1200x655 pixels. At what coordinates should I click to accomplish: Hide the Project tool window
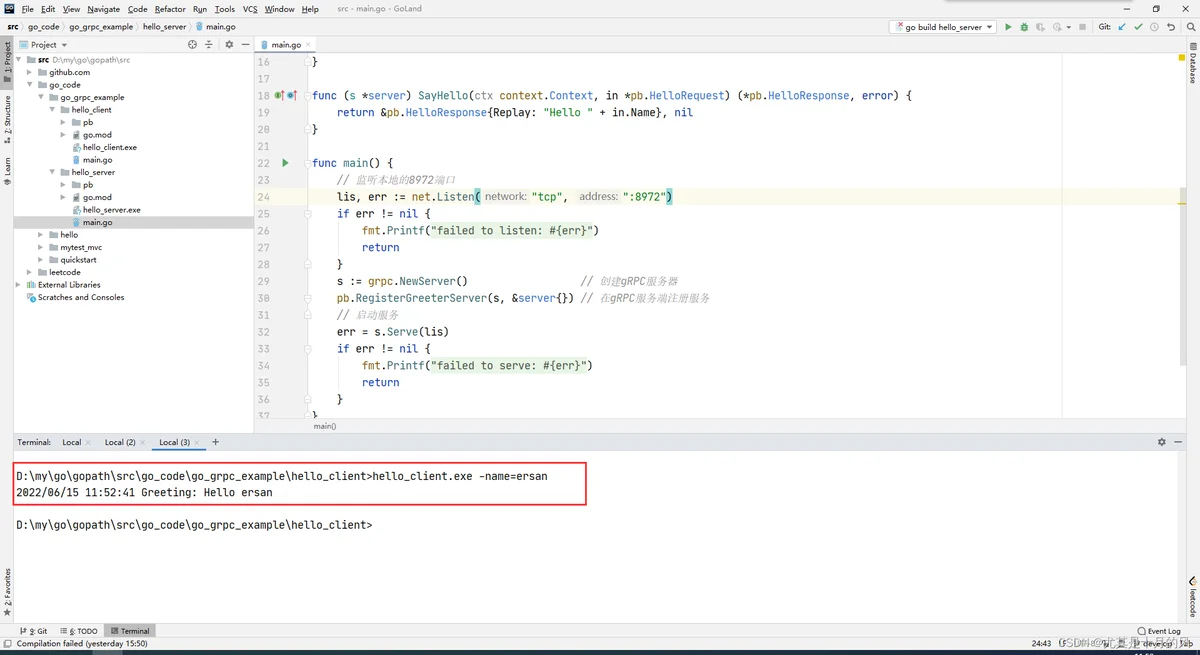coord(245,44)
